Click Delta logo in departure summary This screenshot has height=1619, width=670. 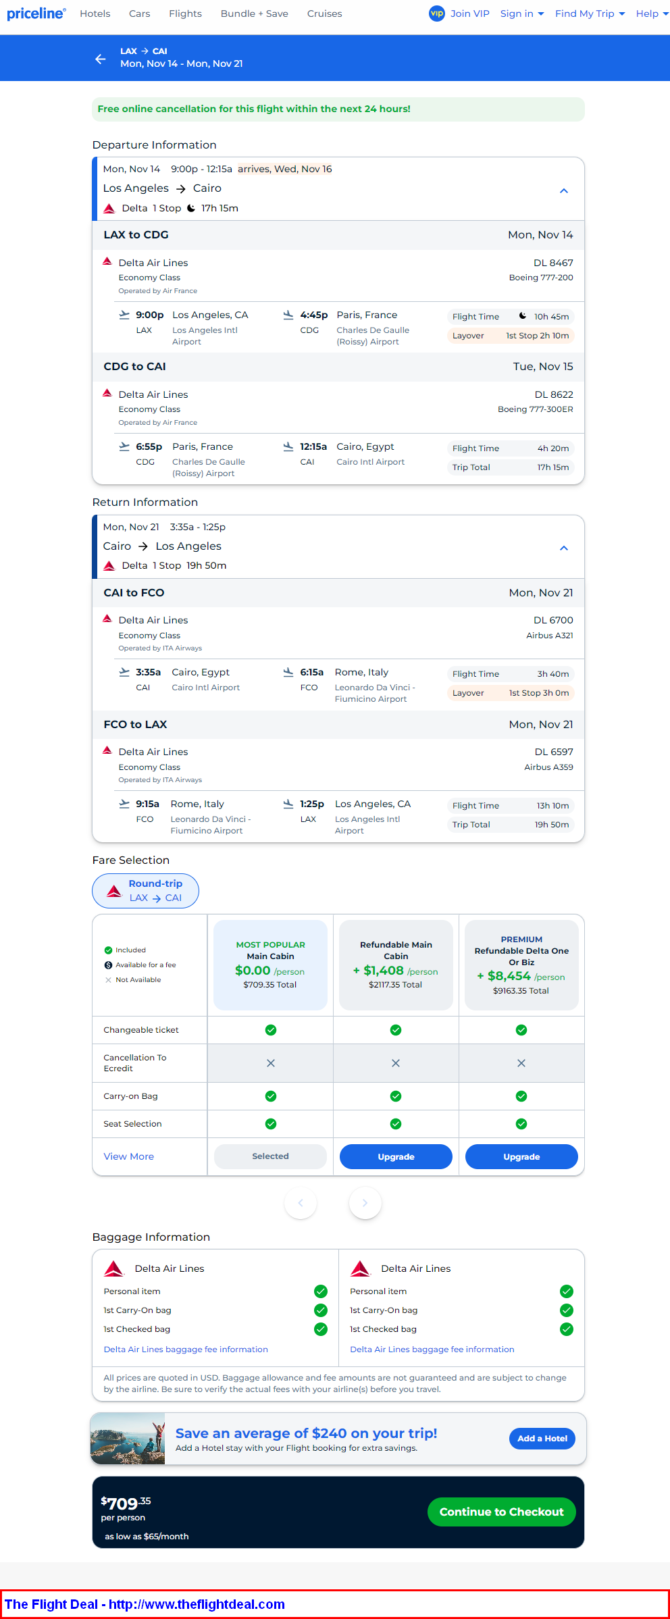(x=109, y=209)
